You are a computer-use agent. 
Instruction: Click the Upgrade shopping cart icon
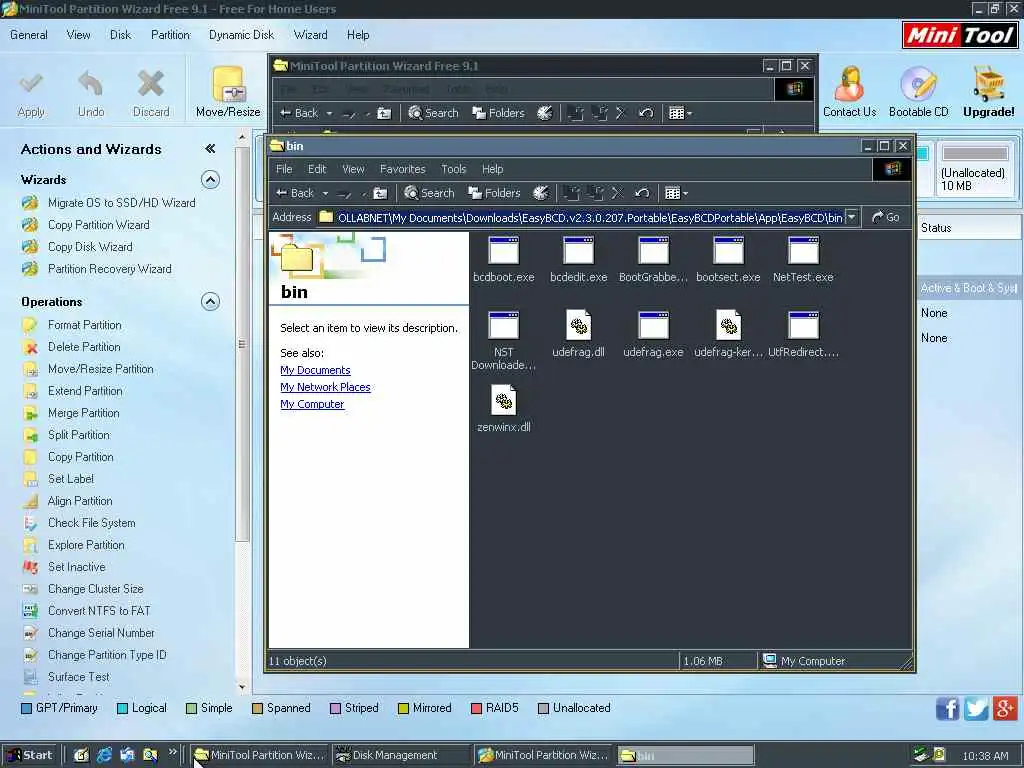point(988,84)
